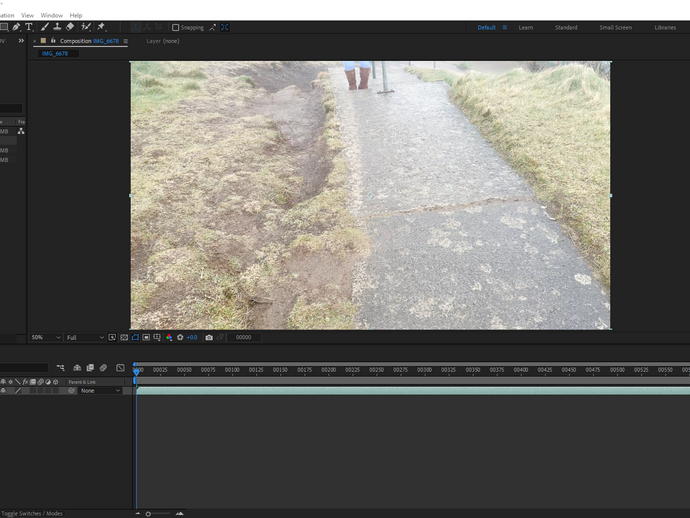The image size is (690, 518).
Task: Adjust the exposure value +0.0
Action: point(192,337)
